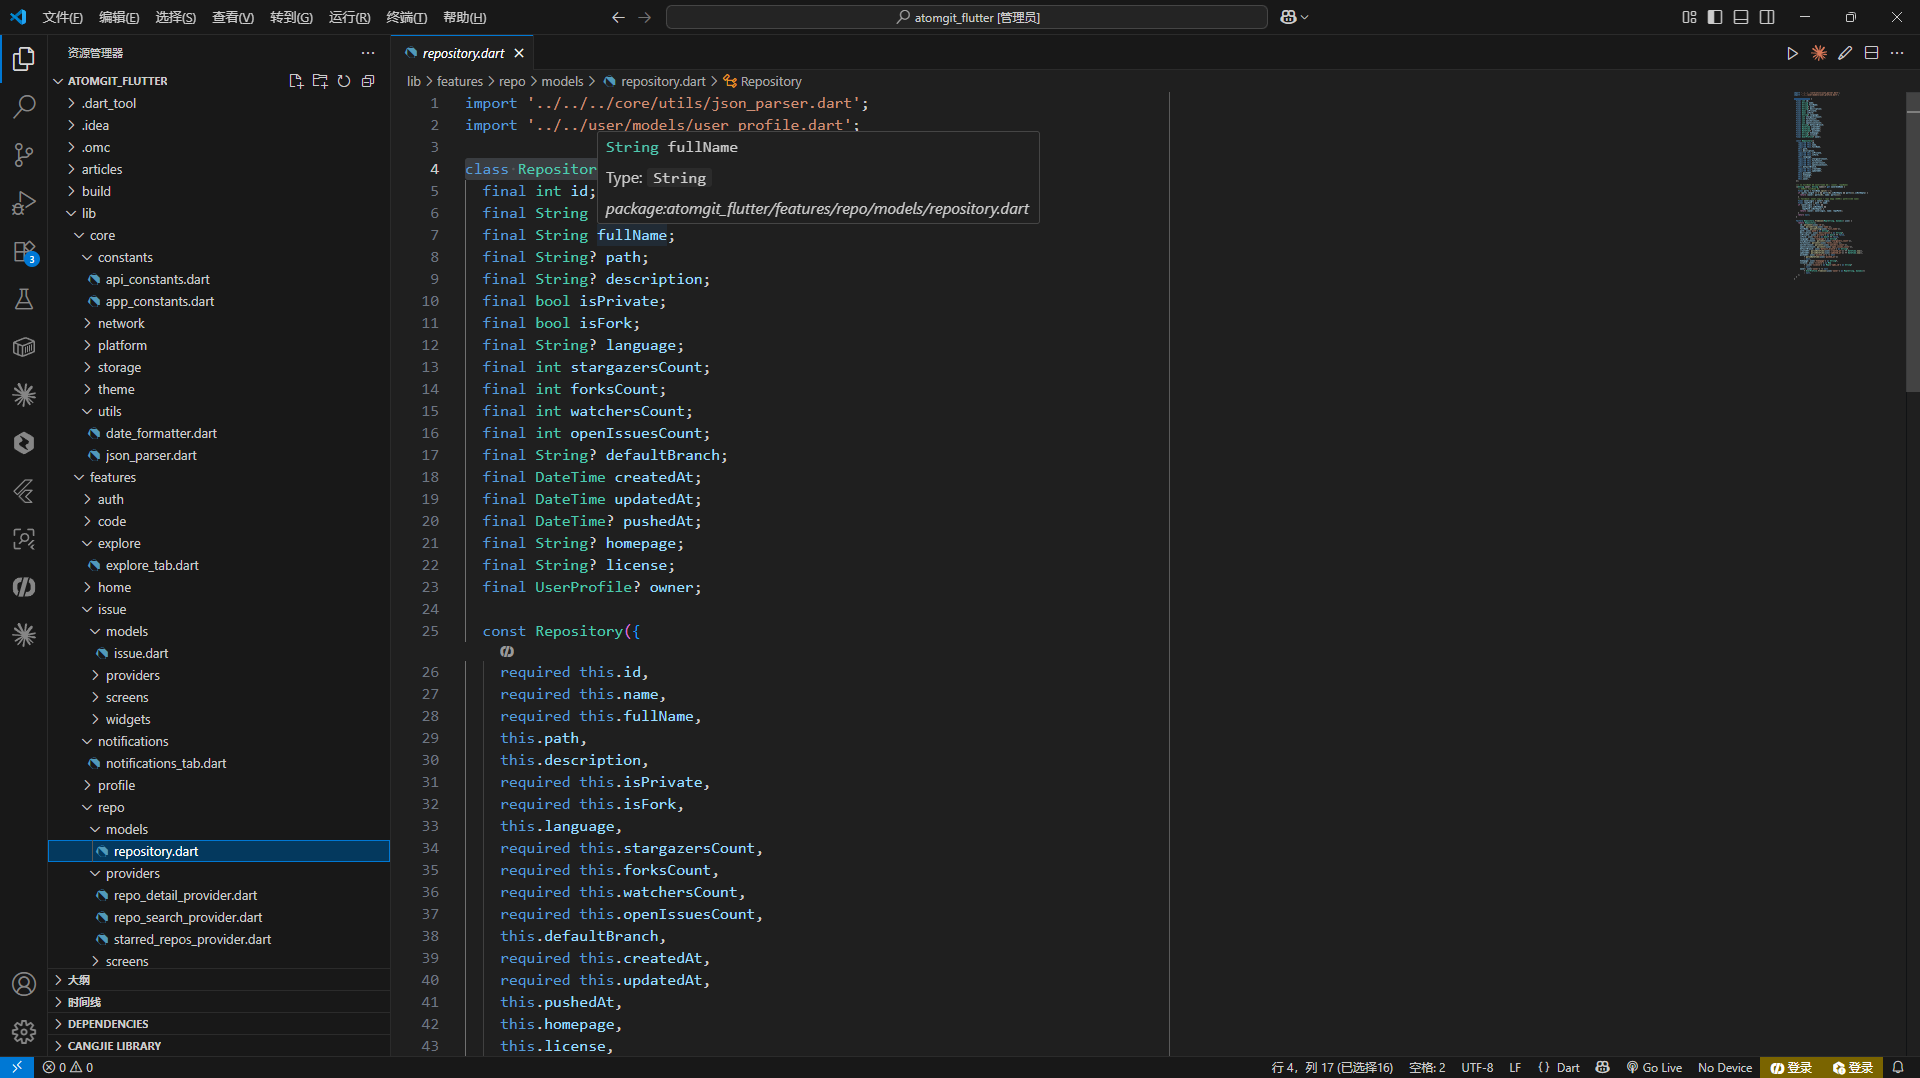Collapse the features folder
This screenshot has height=1078, width=1920.
(x=113, y=477)
